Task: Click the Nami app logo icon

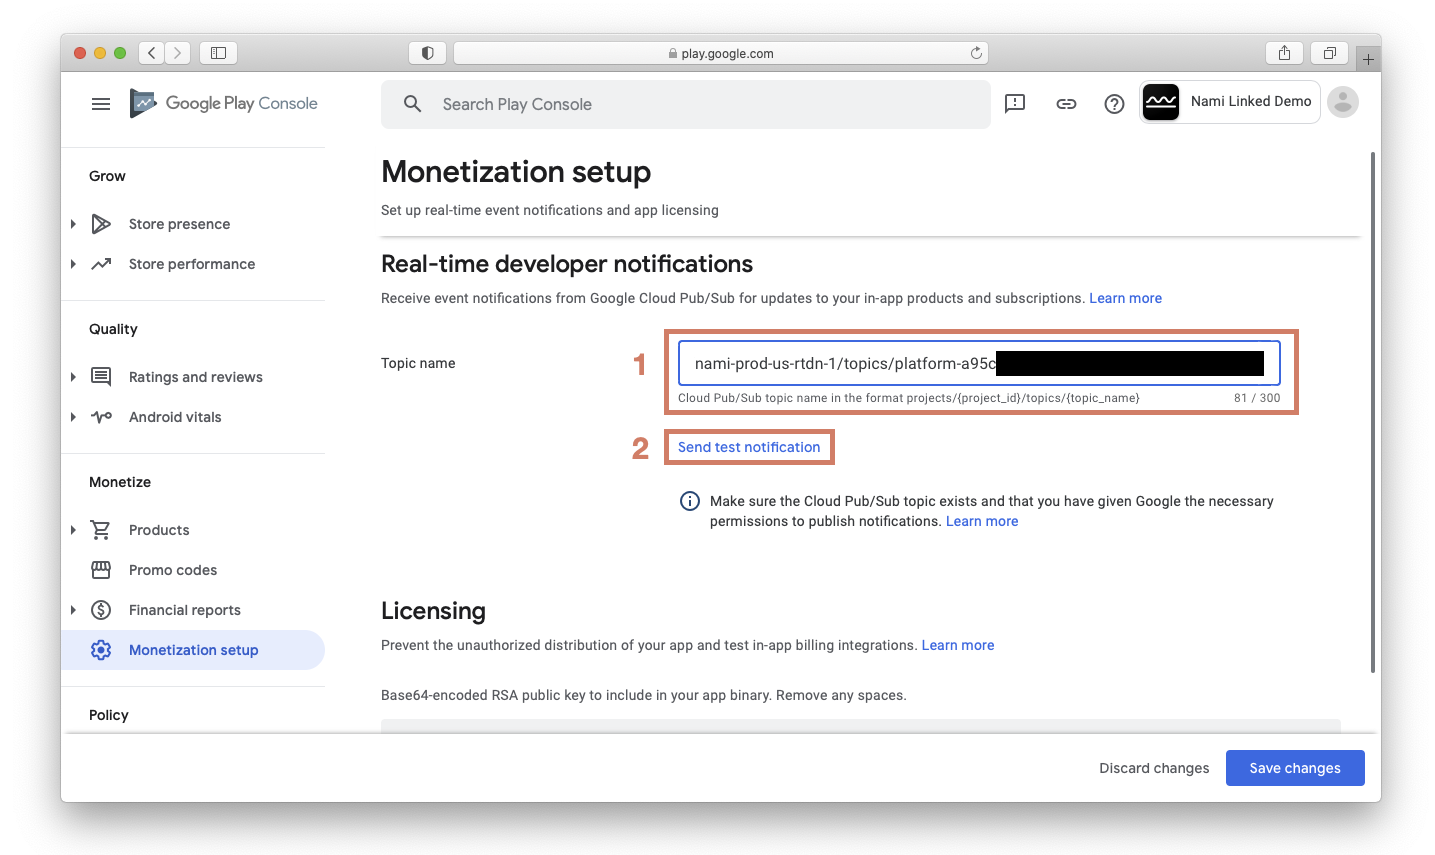Action: (x=1161, y=102)
